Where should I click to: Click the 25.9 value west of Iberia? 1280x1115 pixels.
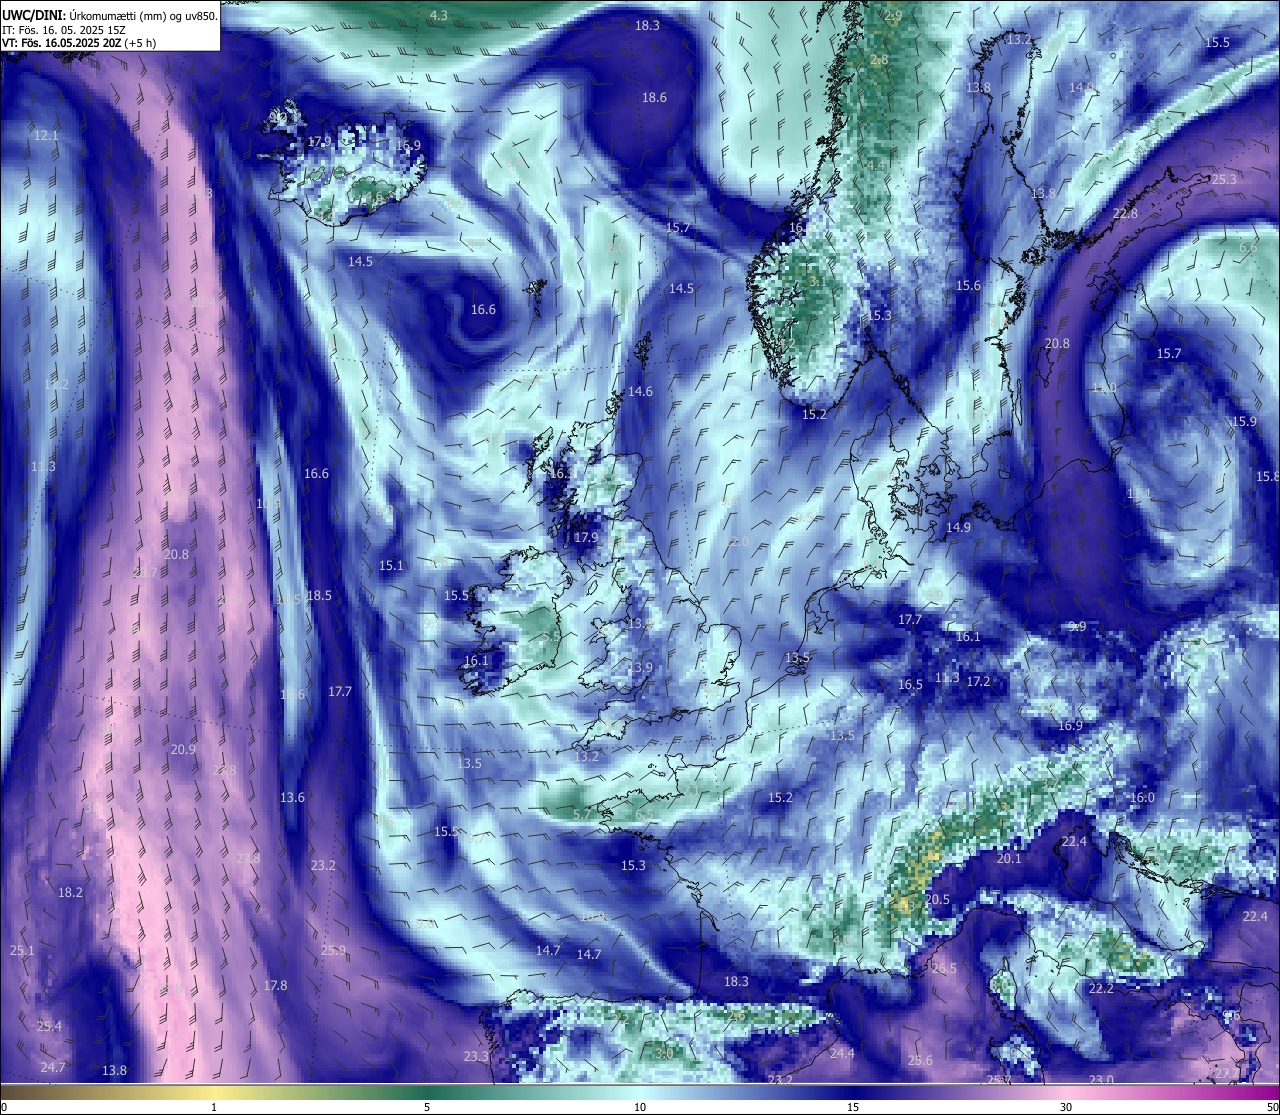(333, 950)
